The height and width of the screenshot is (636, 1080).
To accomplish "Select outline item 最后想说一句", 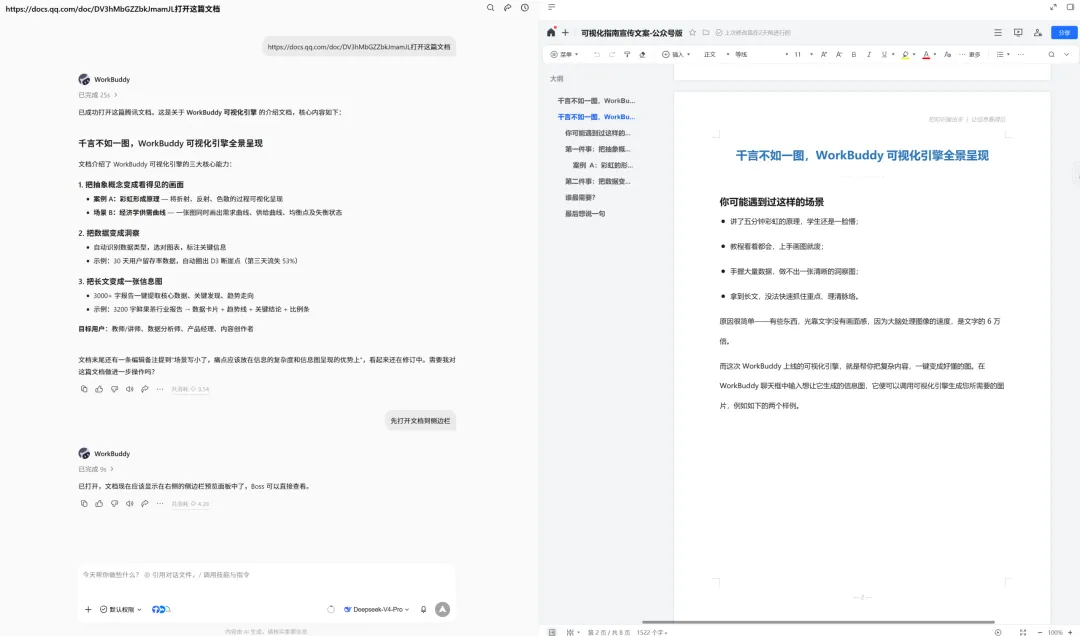I will click(x=585, y=214).
